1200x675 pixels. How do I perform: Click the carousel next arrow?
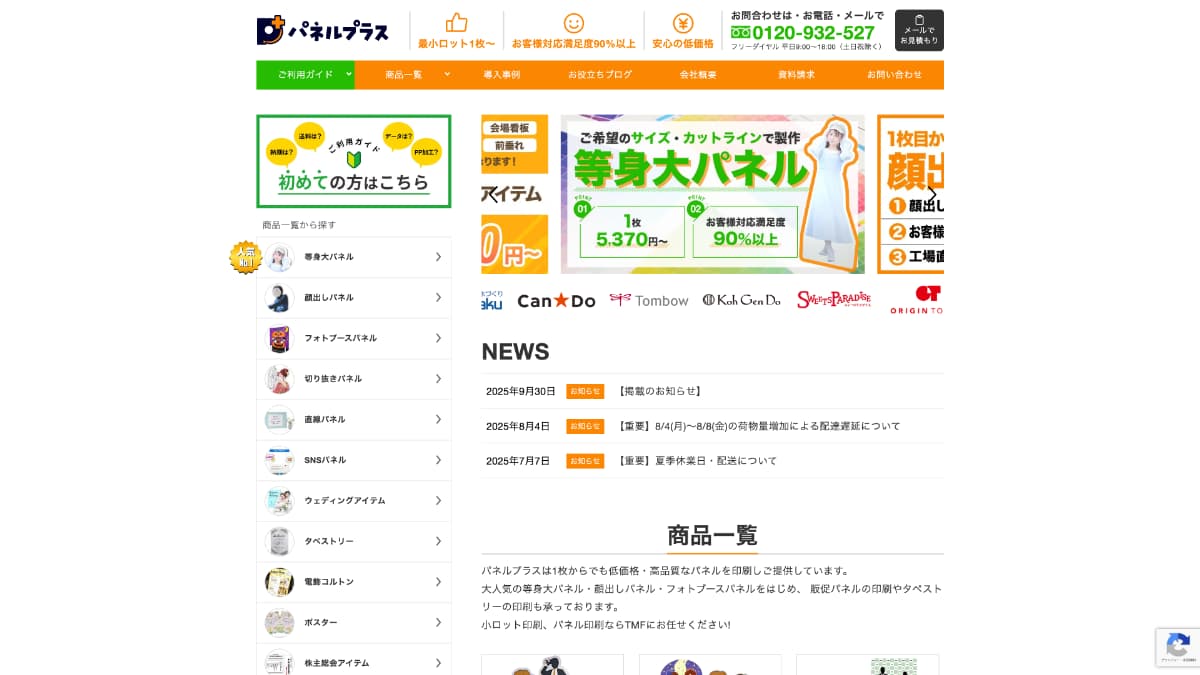click(x=931, y=193)
